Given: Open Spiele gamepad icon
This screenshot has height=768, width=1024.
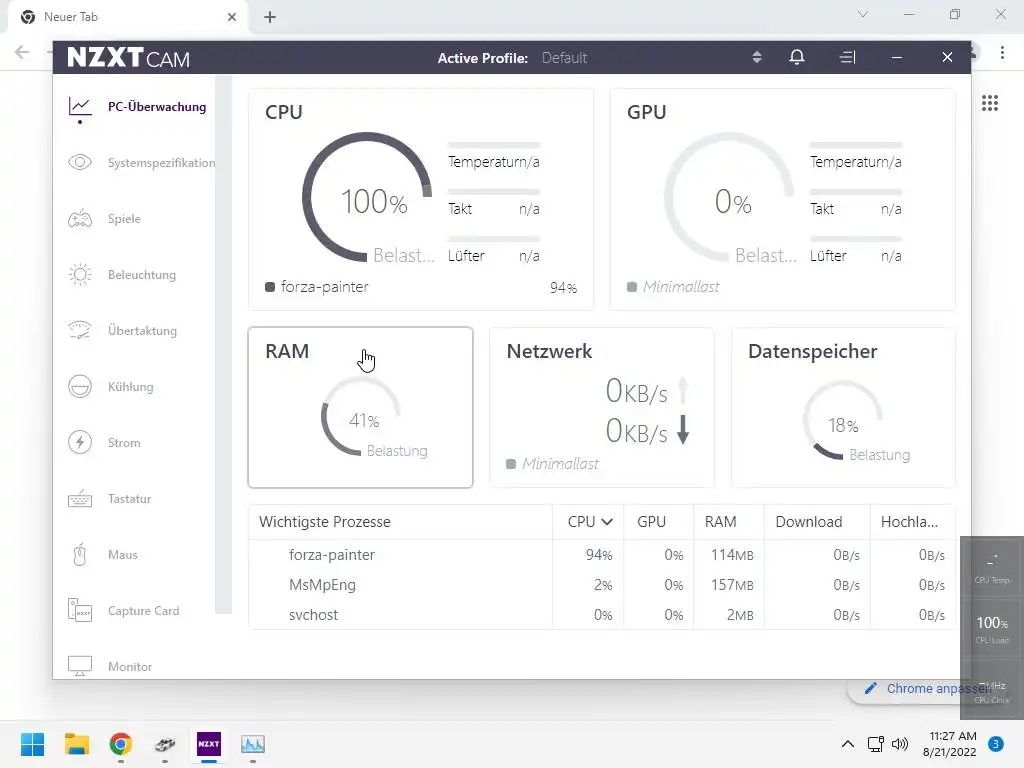Looking at the screenshot, I should pos(80,219).
